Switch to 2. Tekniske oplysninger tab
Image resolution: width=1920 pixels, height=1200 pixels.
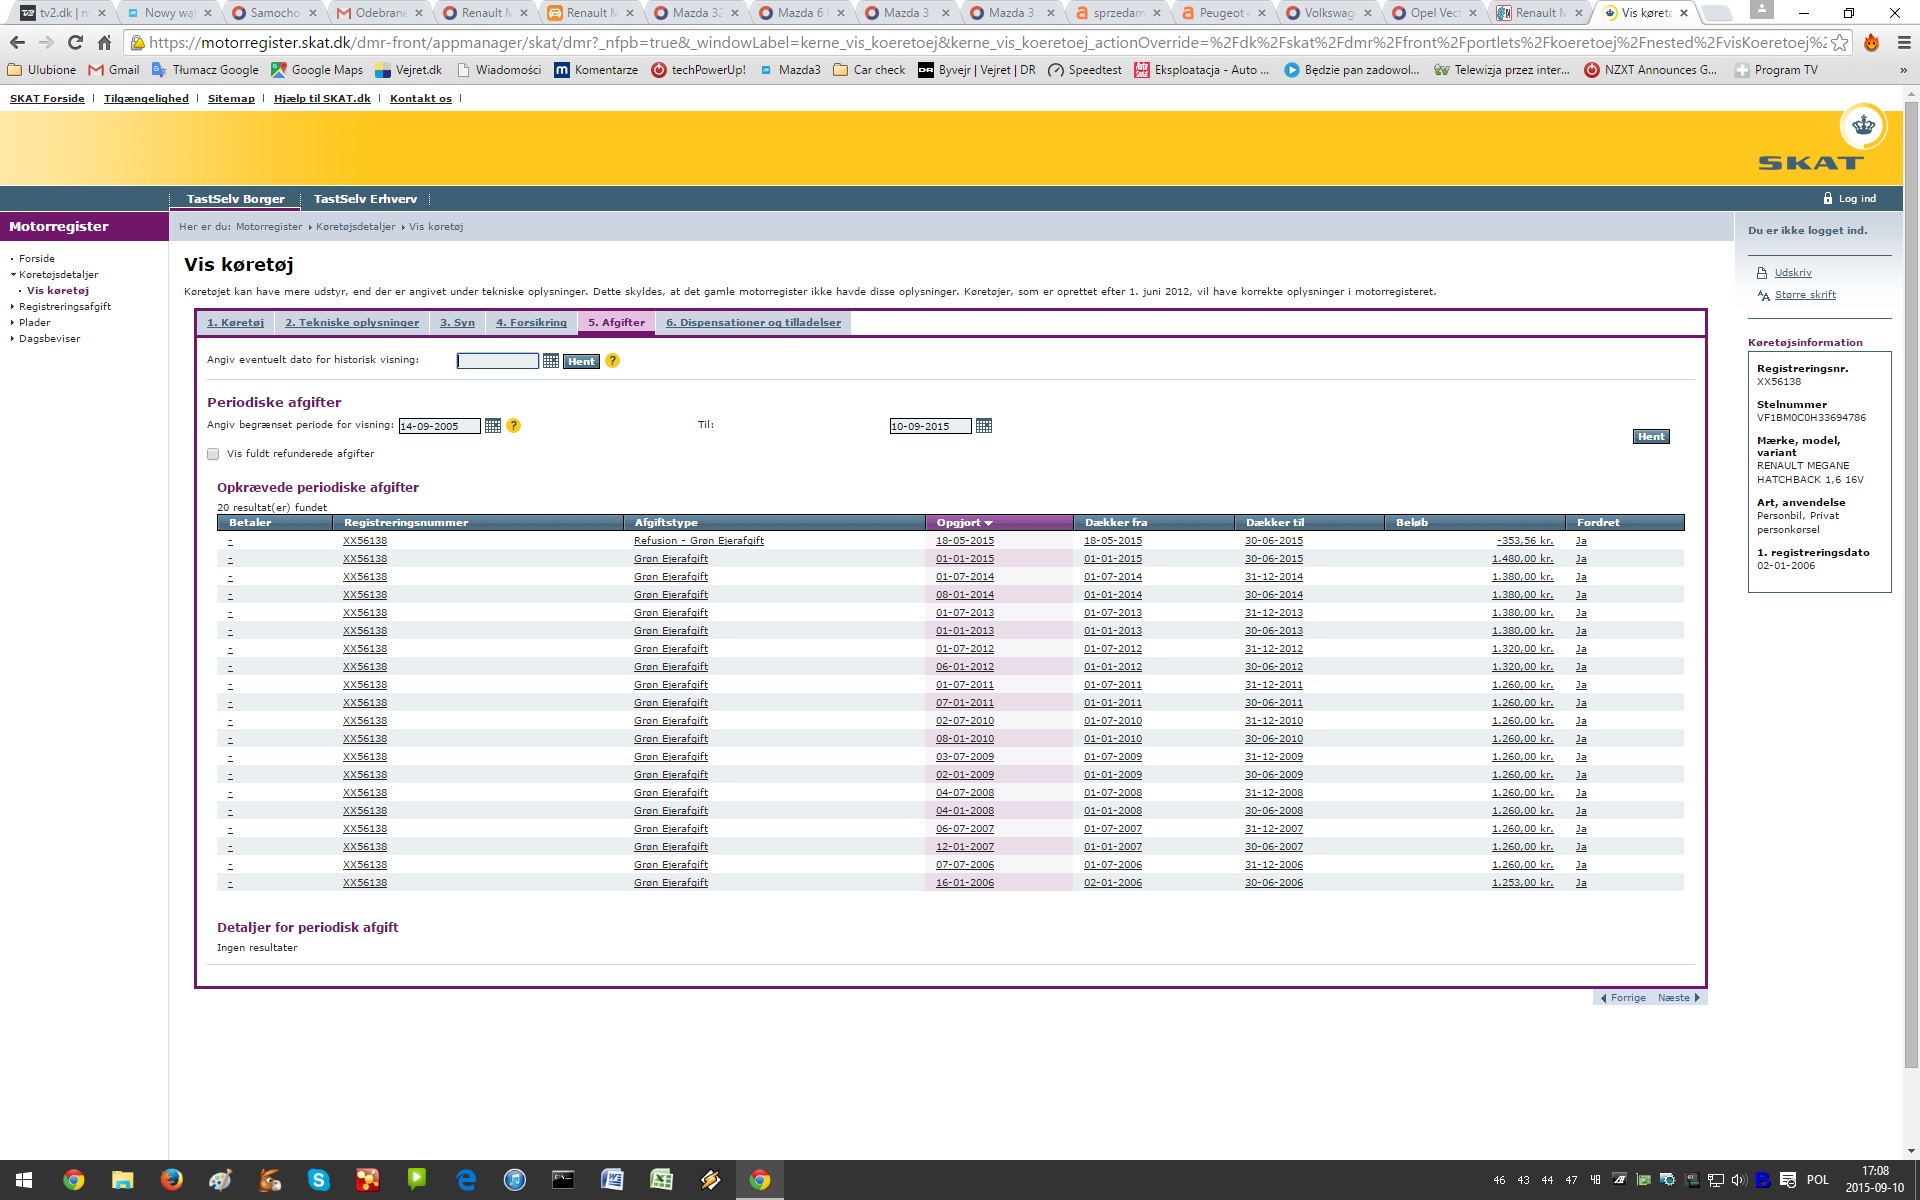pos(352,323)
